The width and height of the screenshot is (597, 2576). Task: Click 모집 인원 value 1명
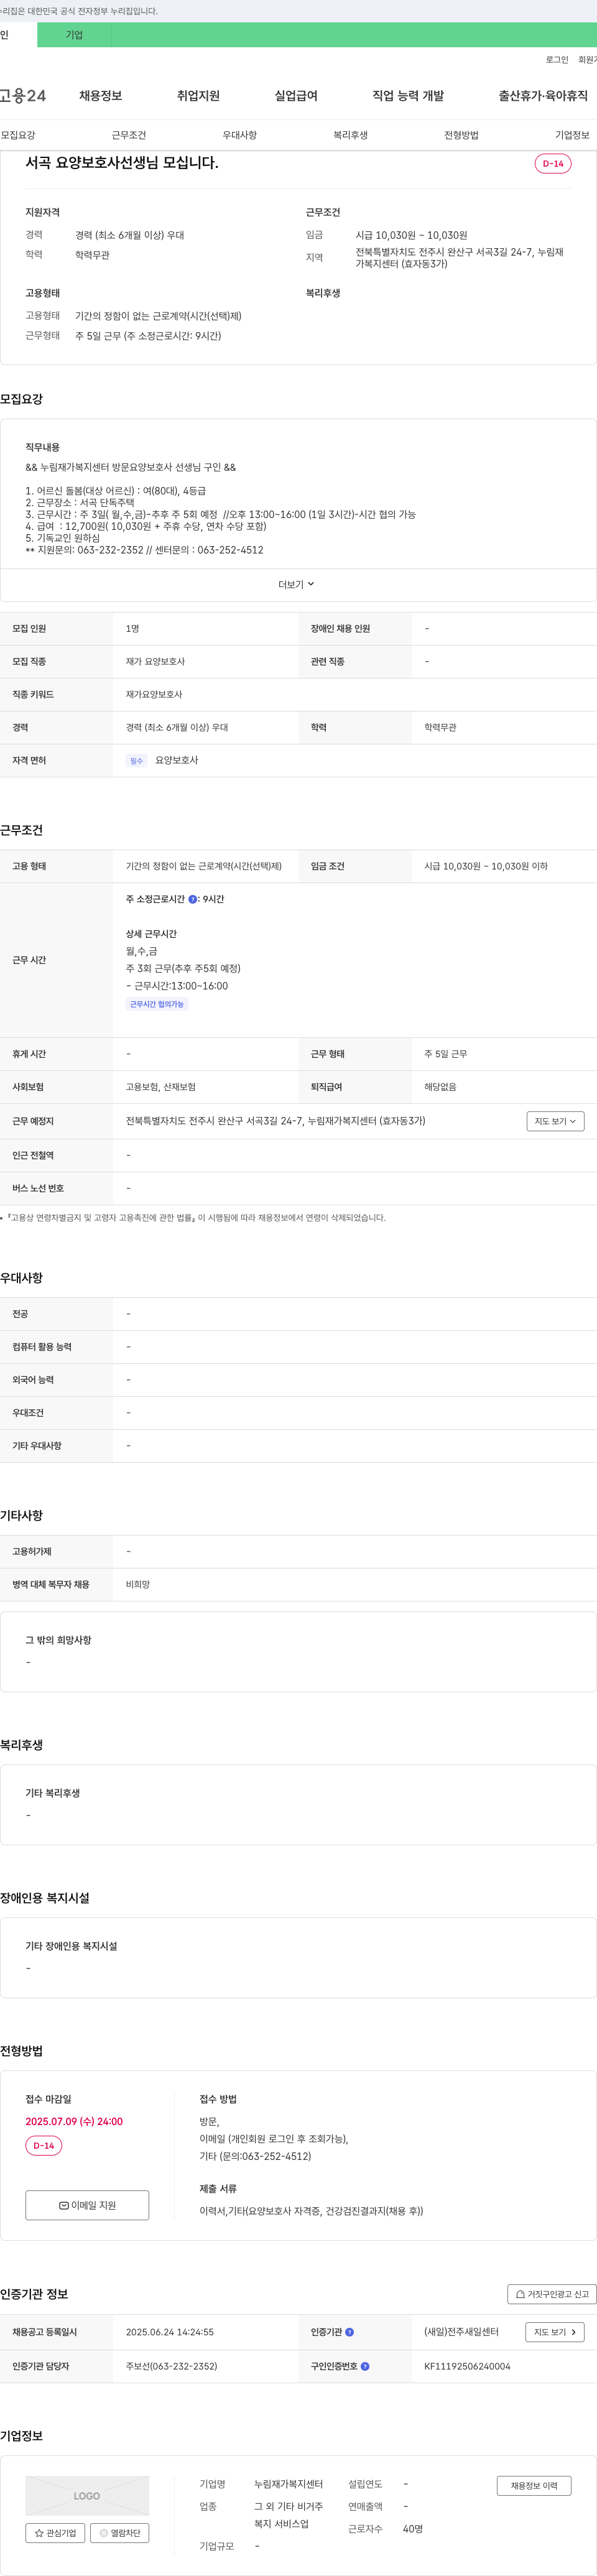(132, 628)
